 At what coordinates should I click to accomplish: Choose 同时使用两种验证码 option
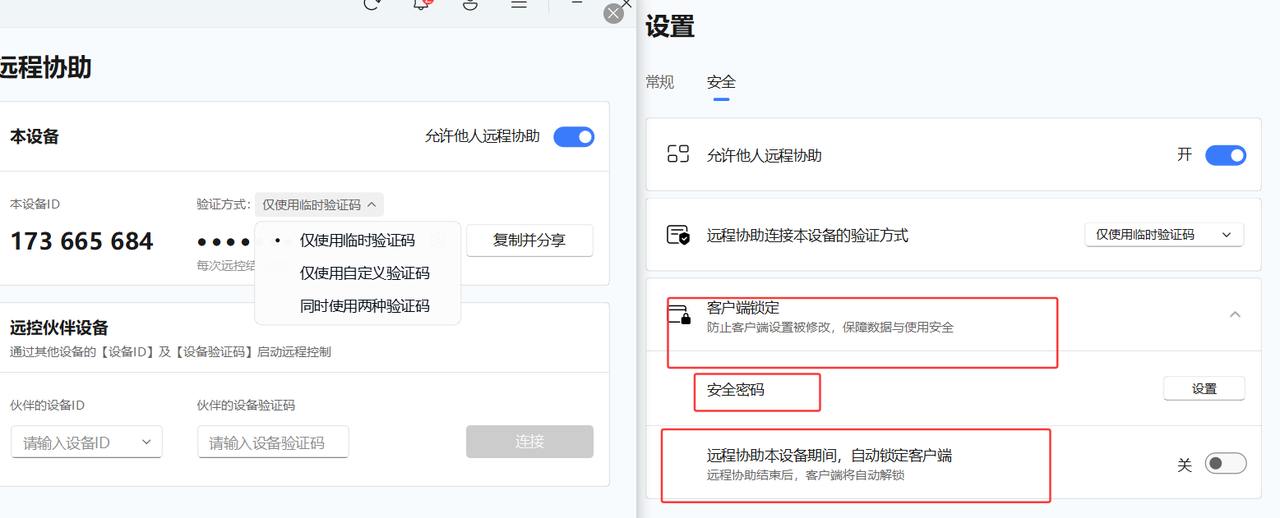pyautogui.click(x=364, y=306)
